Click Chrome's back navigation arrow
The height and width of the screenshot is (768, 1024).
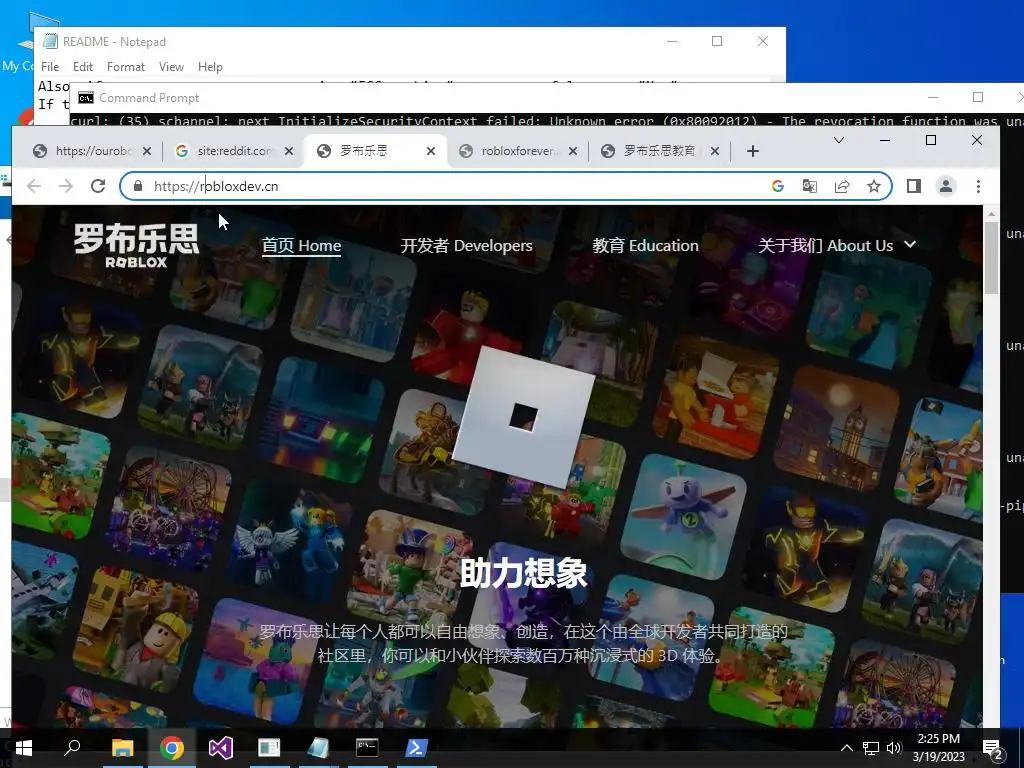(34, 186)
